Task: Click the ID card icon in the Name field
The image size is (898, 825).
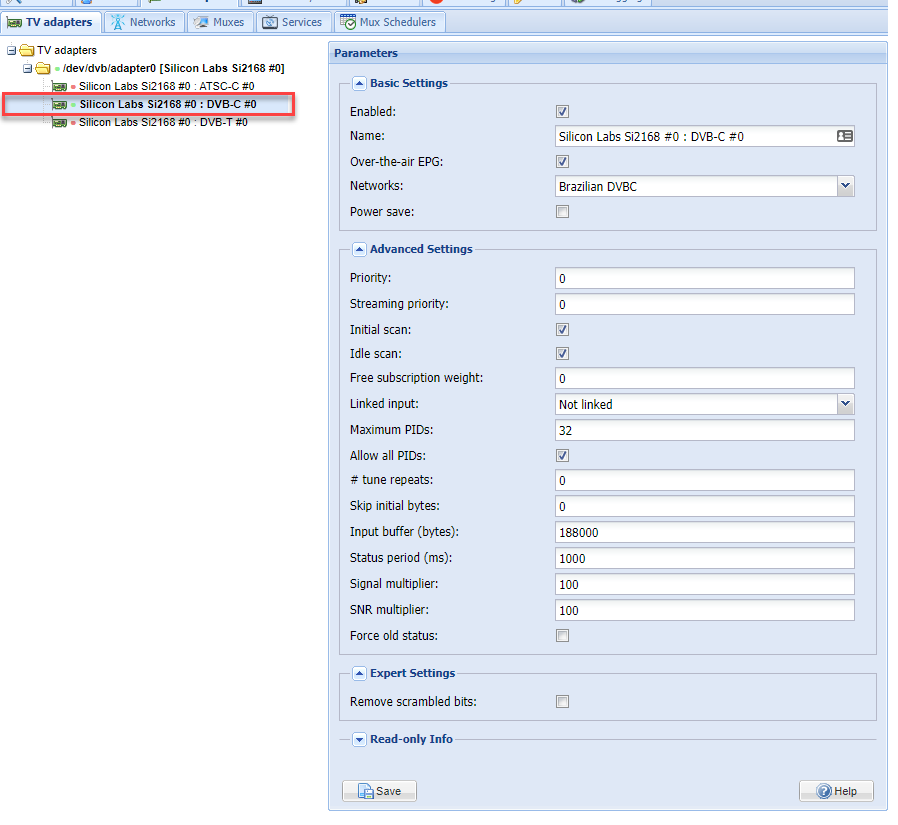Action: click(x=844, y=136)
